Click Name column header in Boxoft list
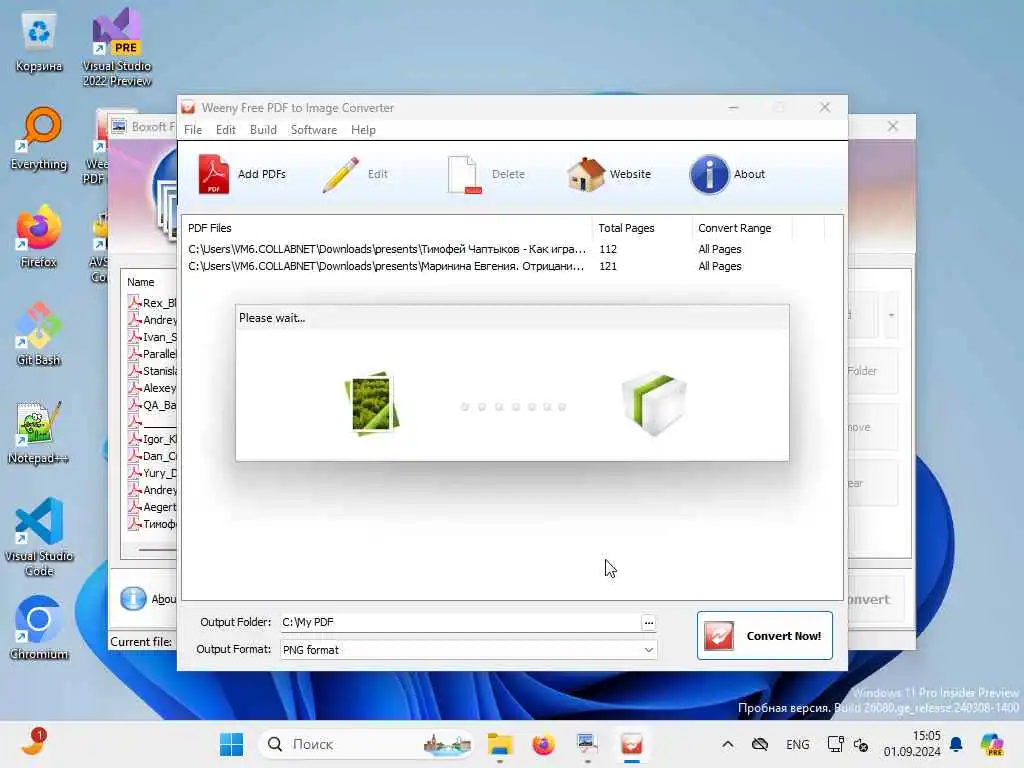 (x=140, y=282)
